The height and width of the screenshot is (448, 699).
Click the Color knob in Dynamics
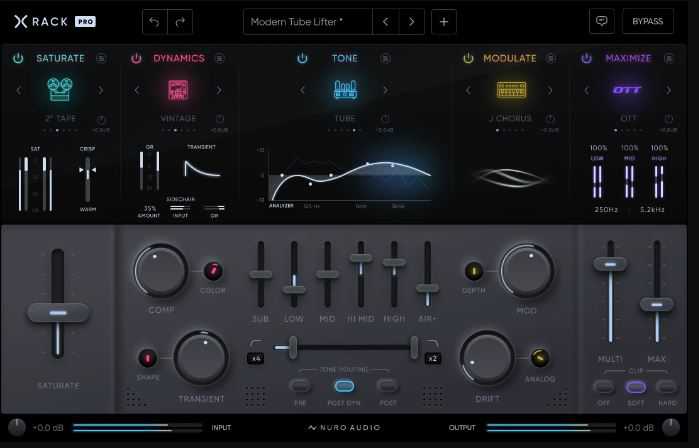[x=213, y=271]
